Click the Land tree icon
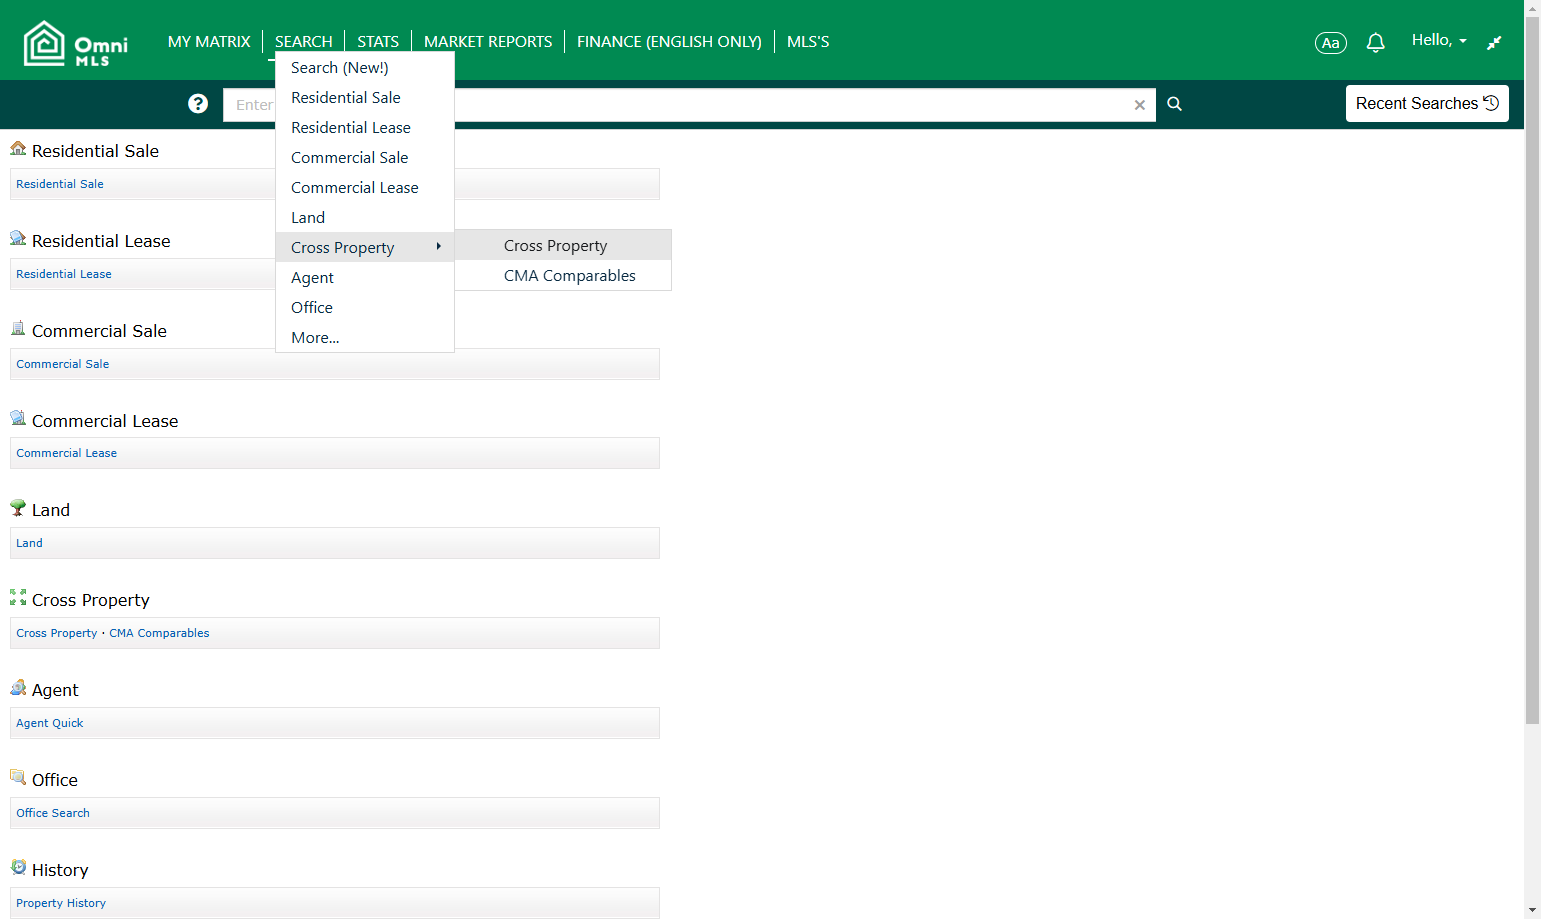The height and width of the screenshot is (919, 1541). tap(18, 508)
